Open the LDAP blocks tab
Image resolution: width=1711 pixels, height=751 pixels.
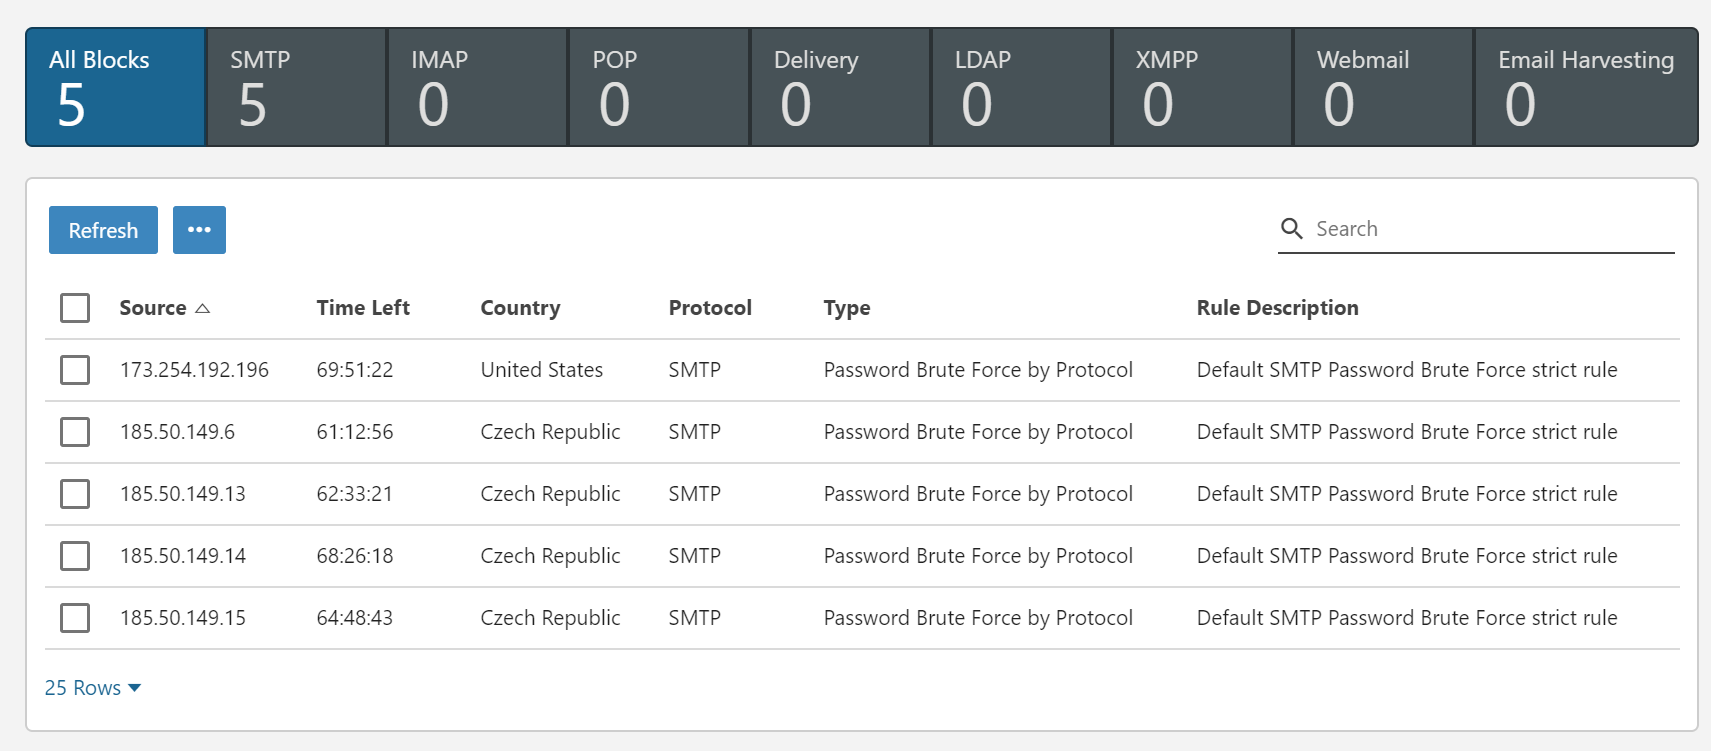[1021, 87]
